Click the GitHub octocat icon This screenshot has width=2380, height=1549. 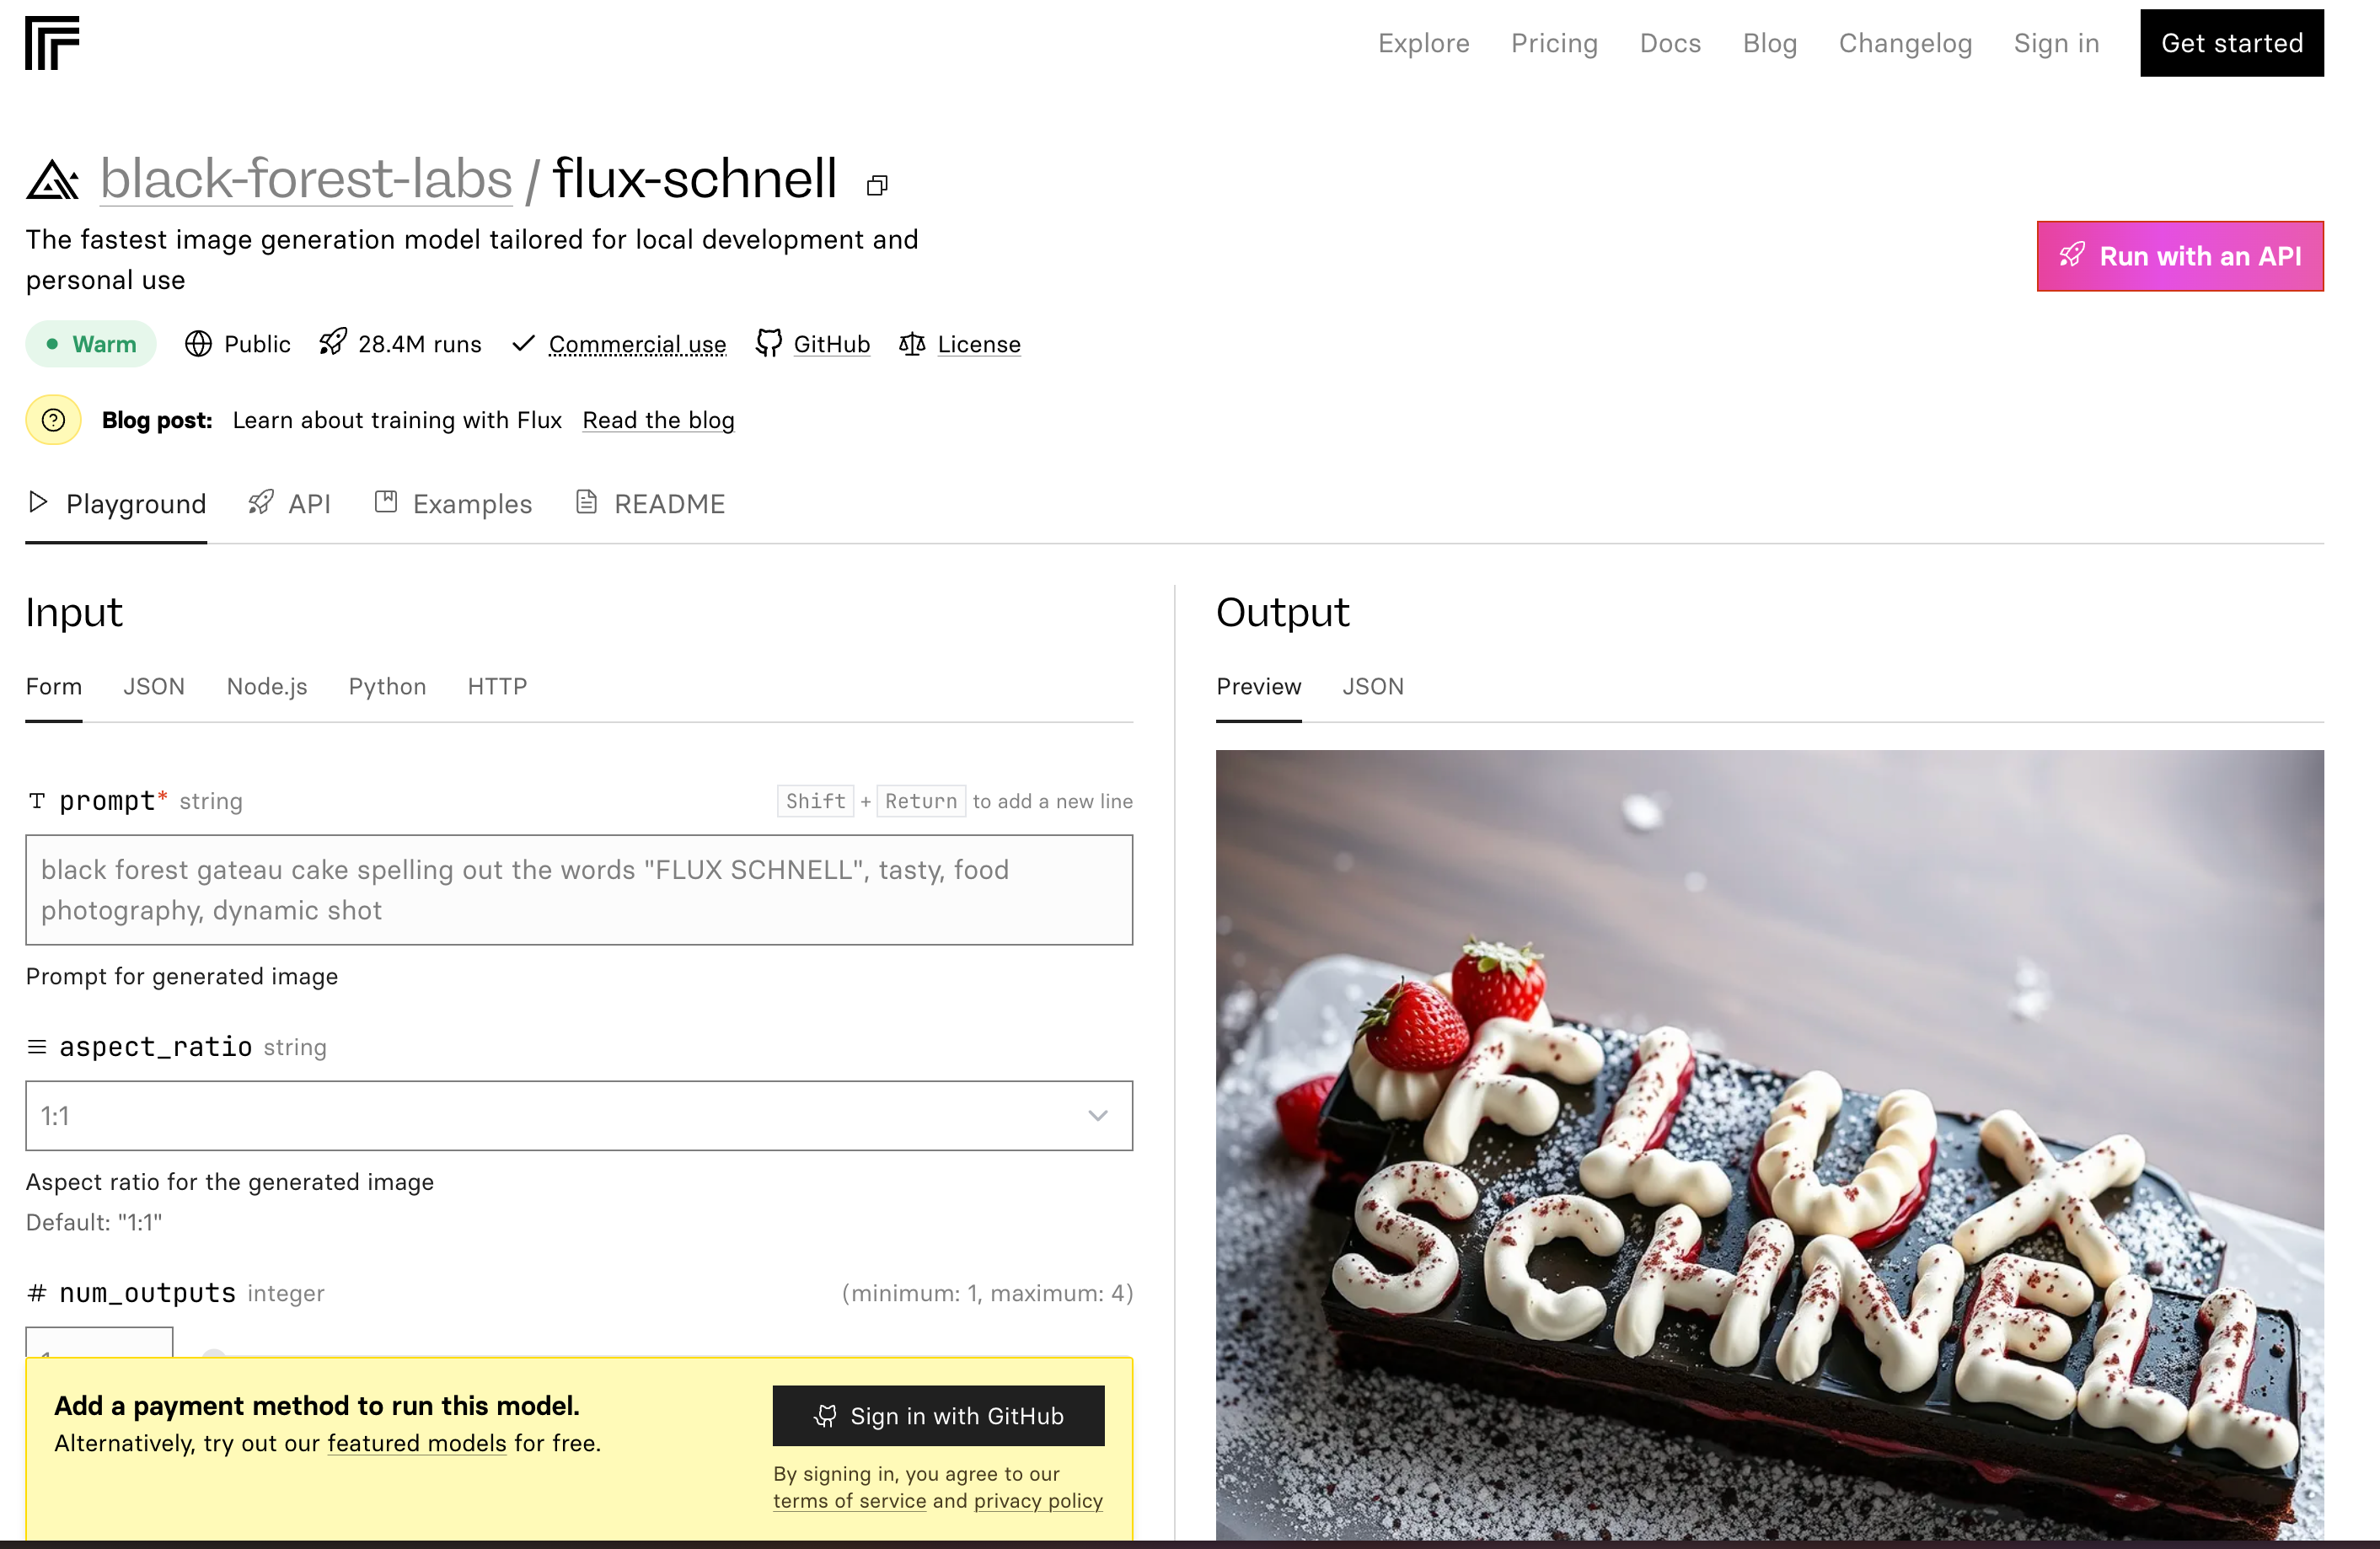coord(768,343)
